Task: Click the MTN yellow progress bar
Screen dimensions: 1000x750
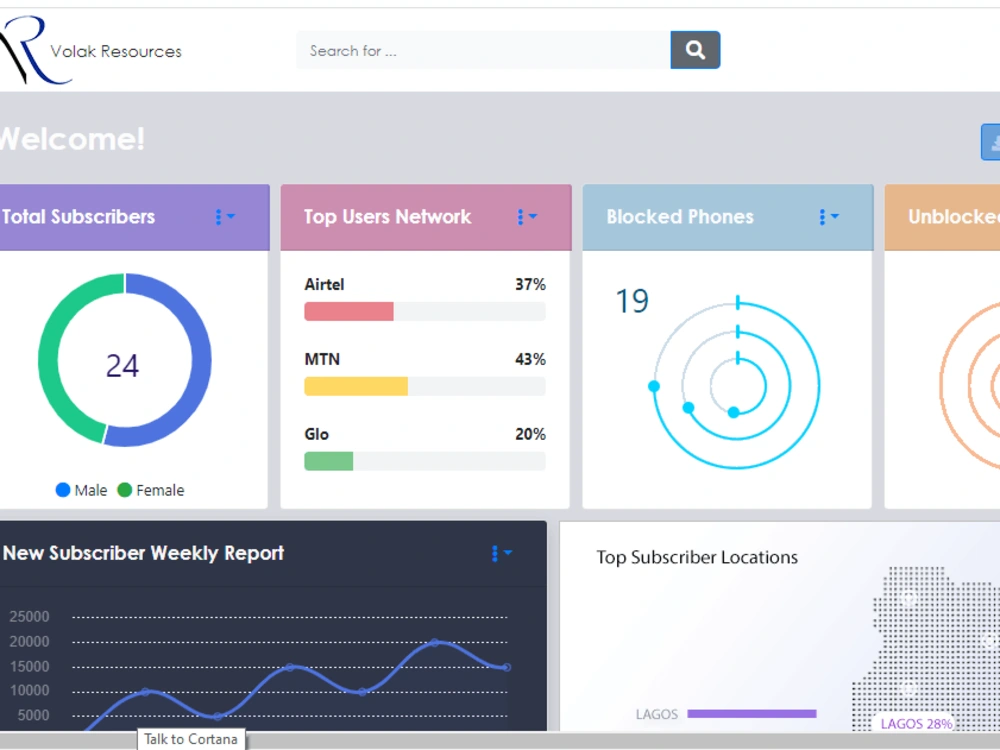Action: coord(356,386)
